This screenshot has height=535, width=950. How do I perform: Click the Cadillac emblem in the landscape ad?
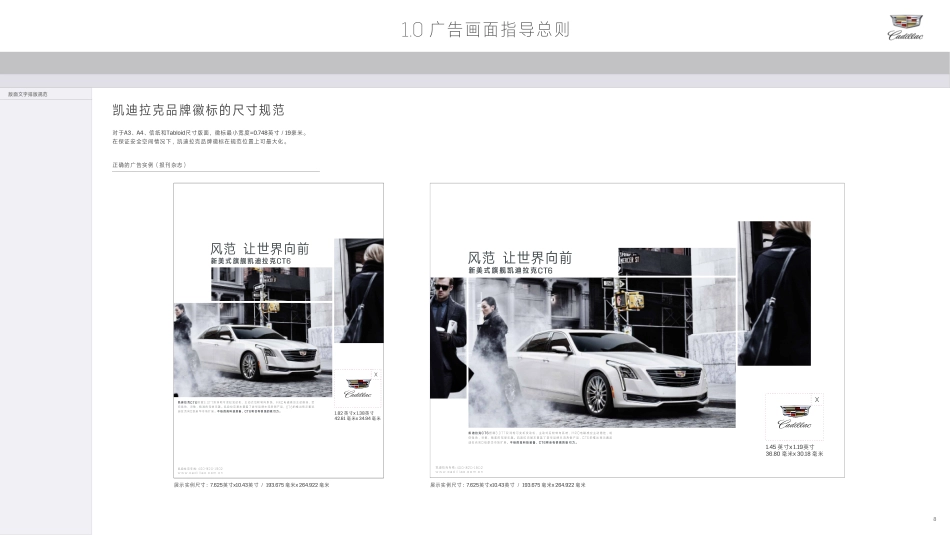tap(795, 417)
